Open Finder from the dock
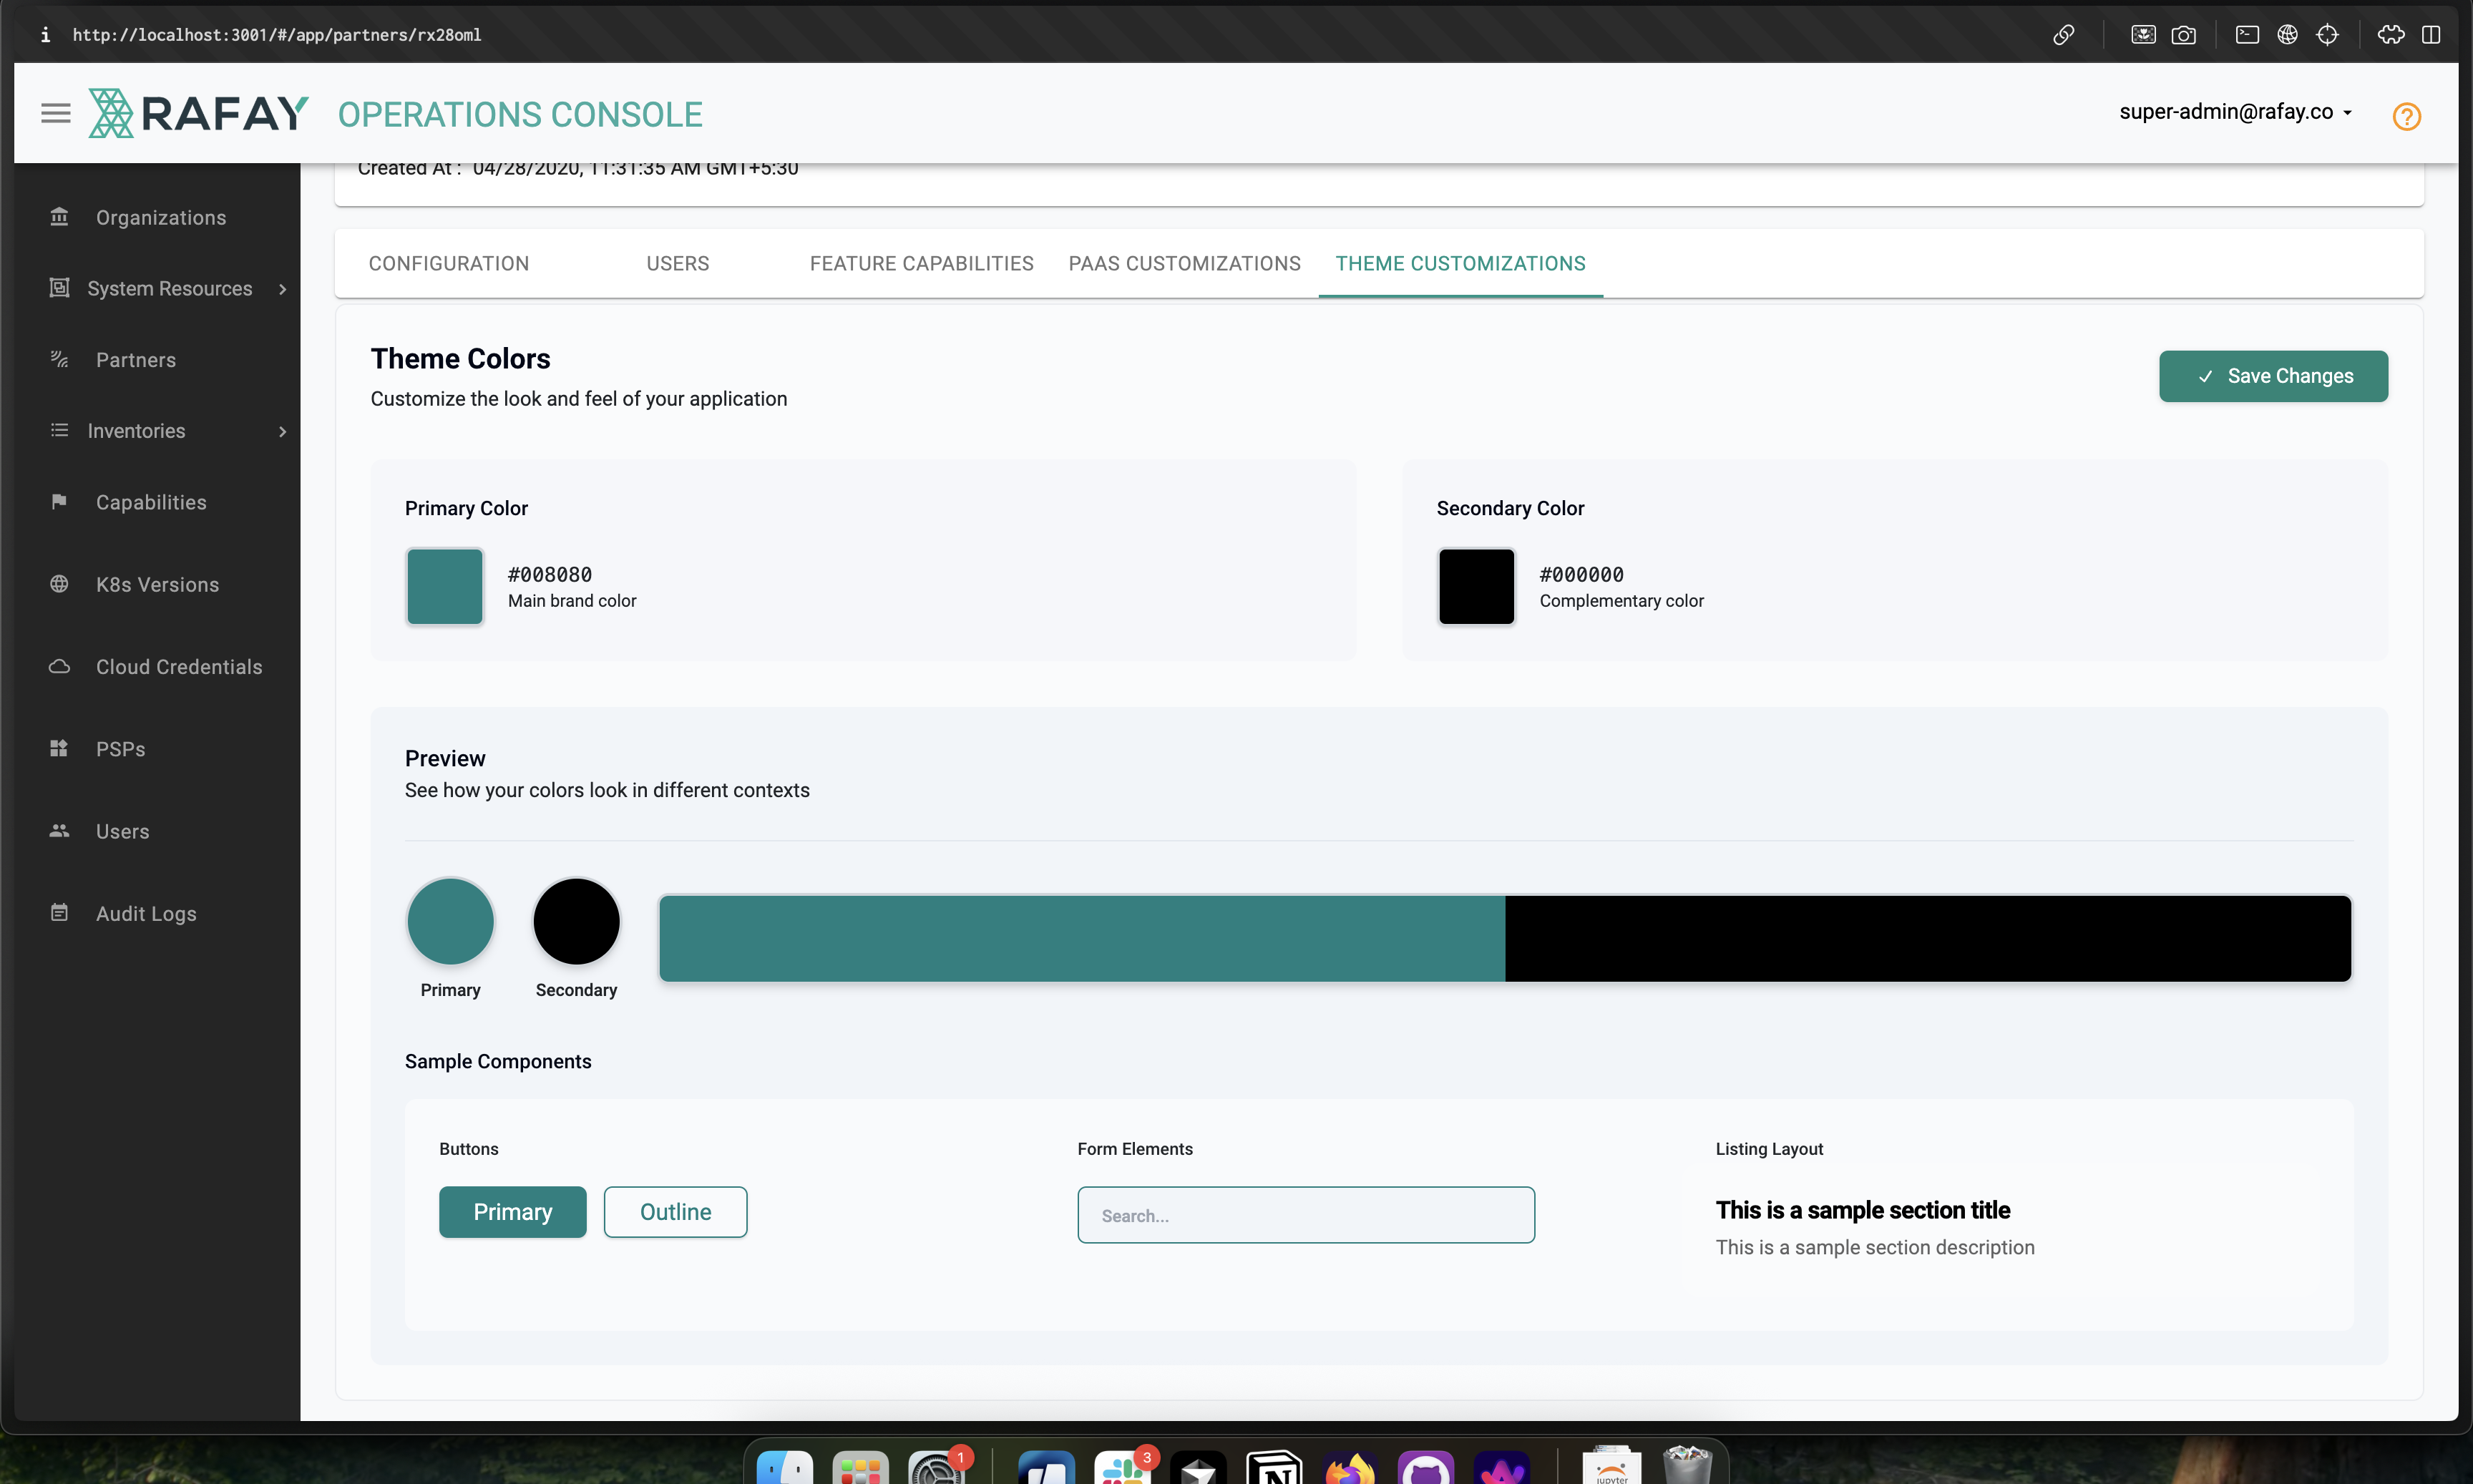Image resolution: width=2473 pixels, height=1484 pixels. pos(784,1466)
